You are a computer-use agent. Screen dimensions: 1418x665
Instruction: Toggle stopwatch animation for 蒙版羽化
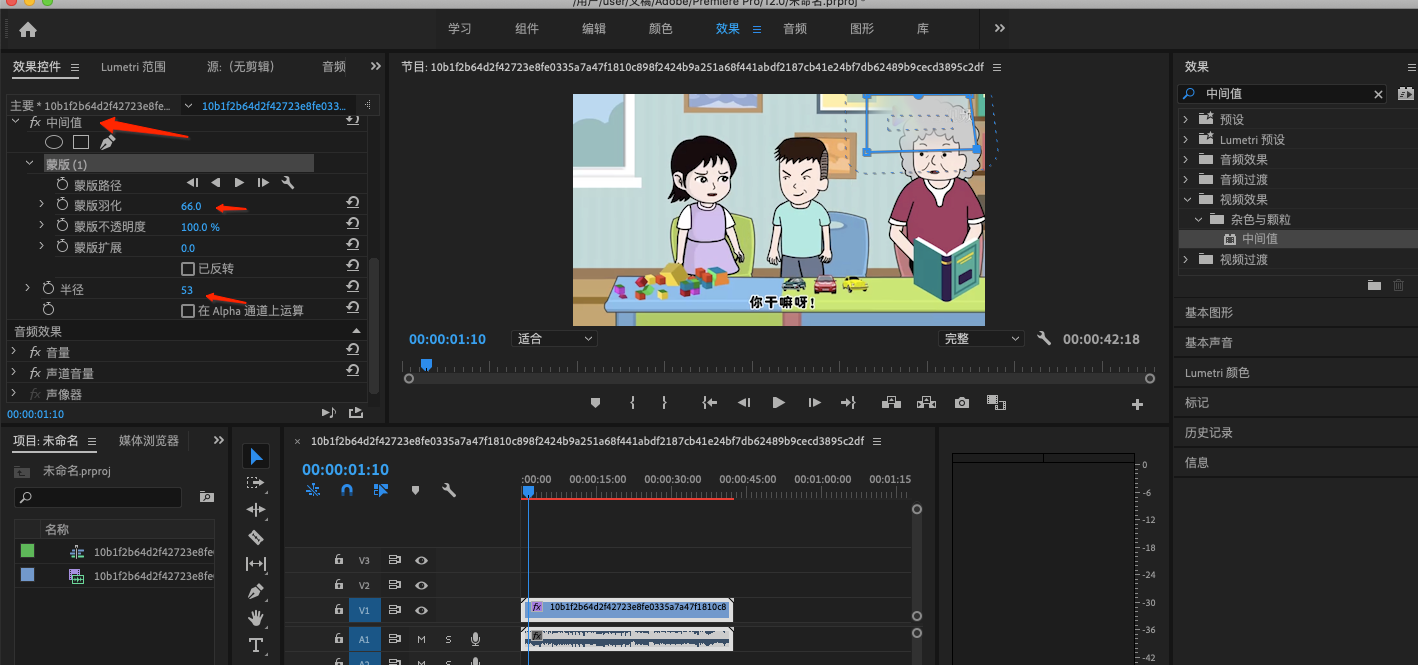(x=62, y=205)
